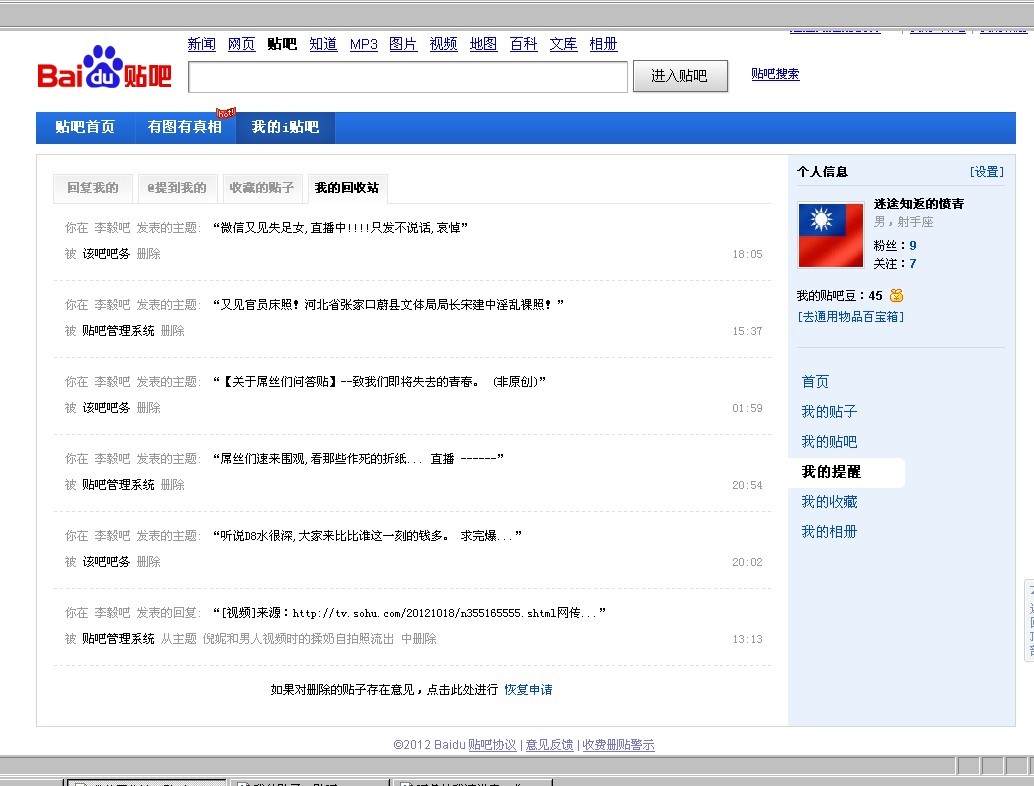Open the 图片 link
1034x786 pixels.
tap(403, 44)
